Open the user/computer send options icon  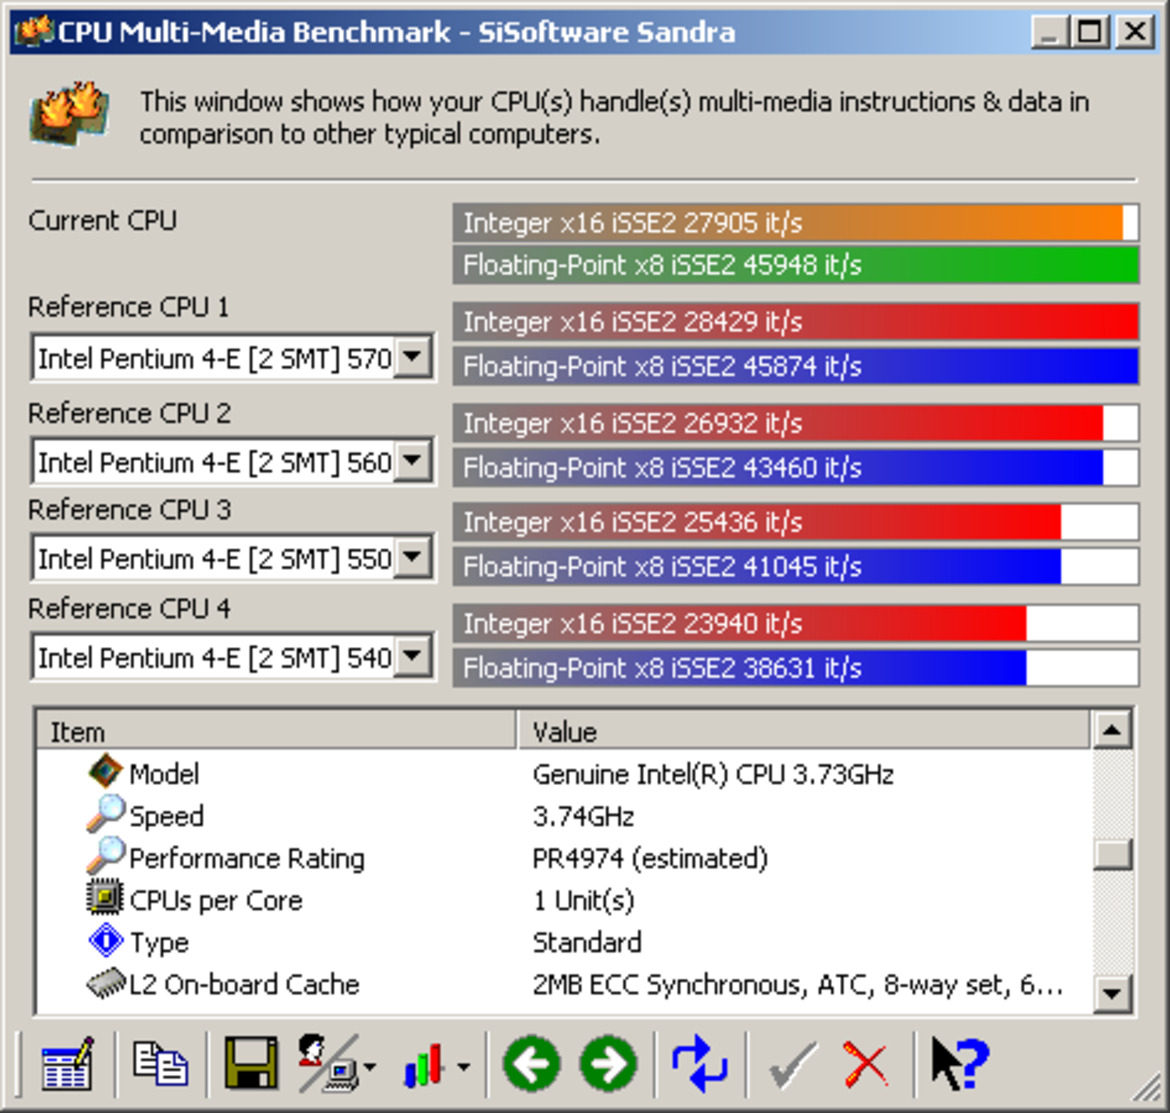tap(330, 1064)
